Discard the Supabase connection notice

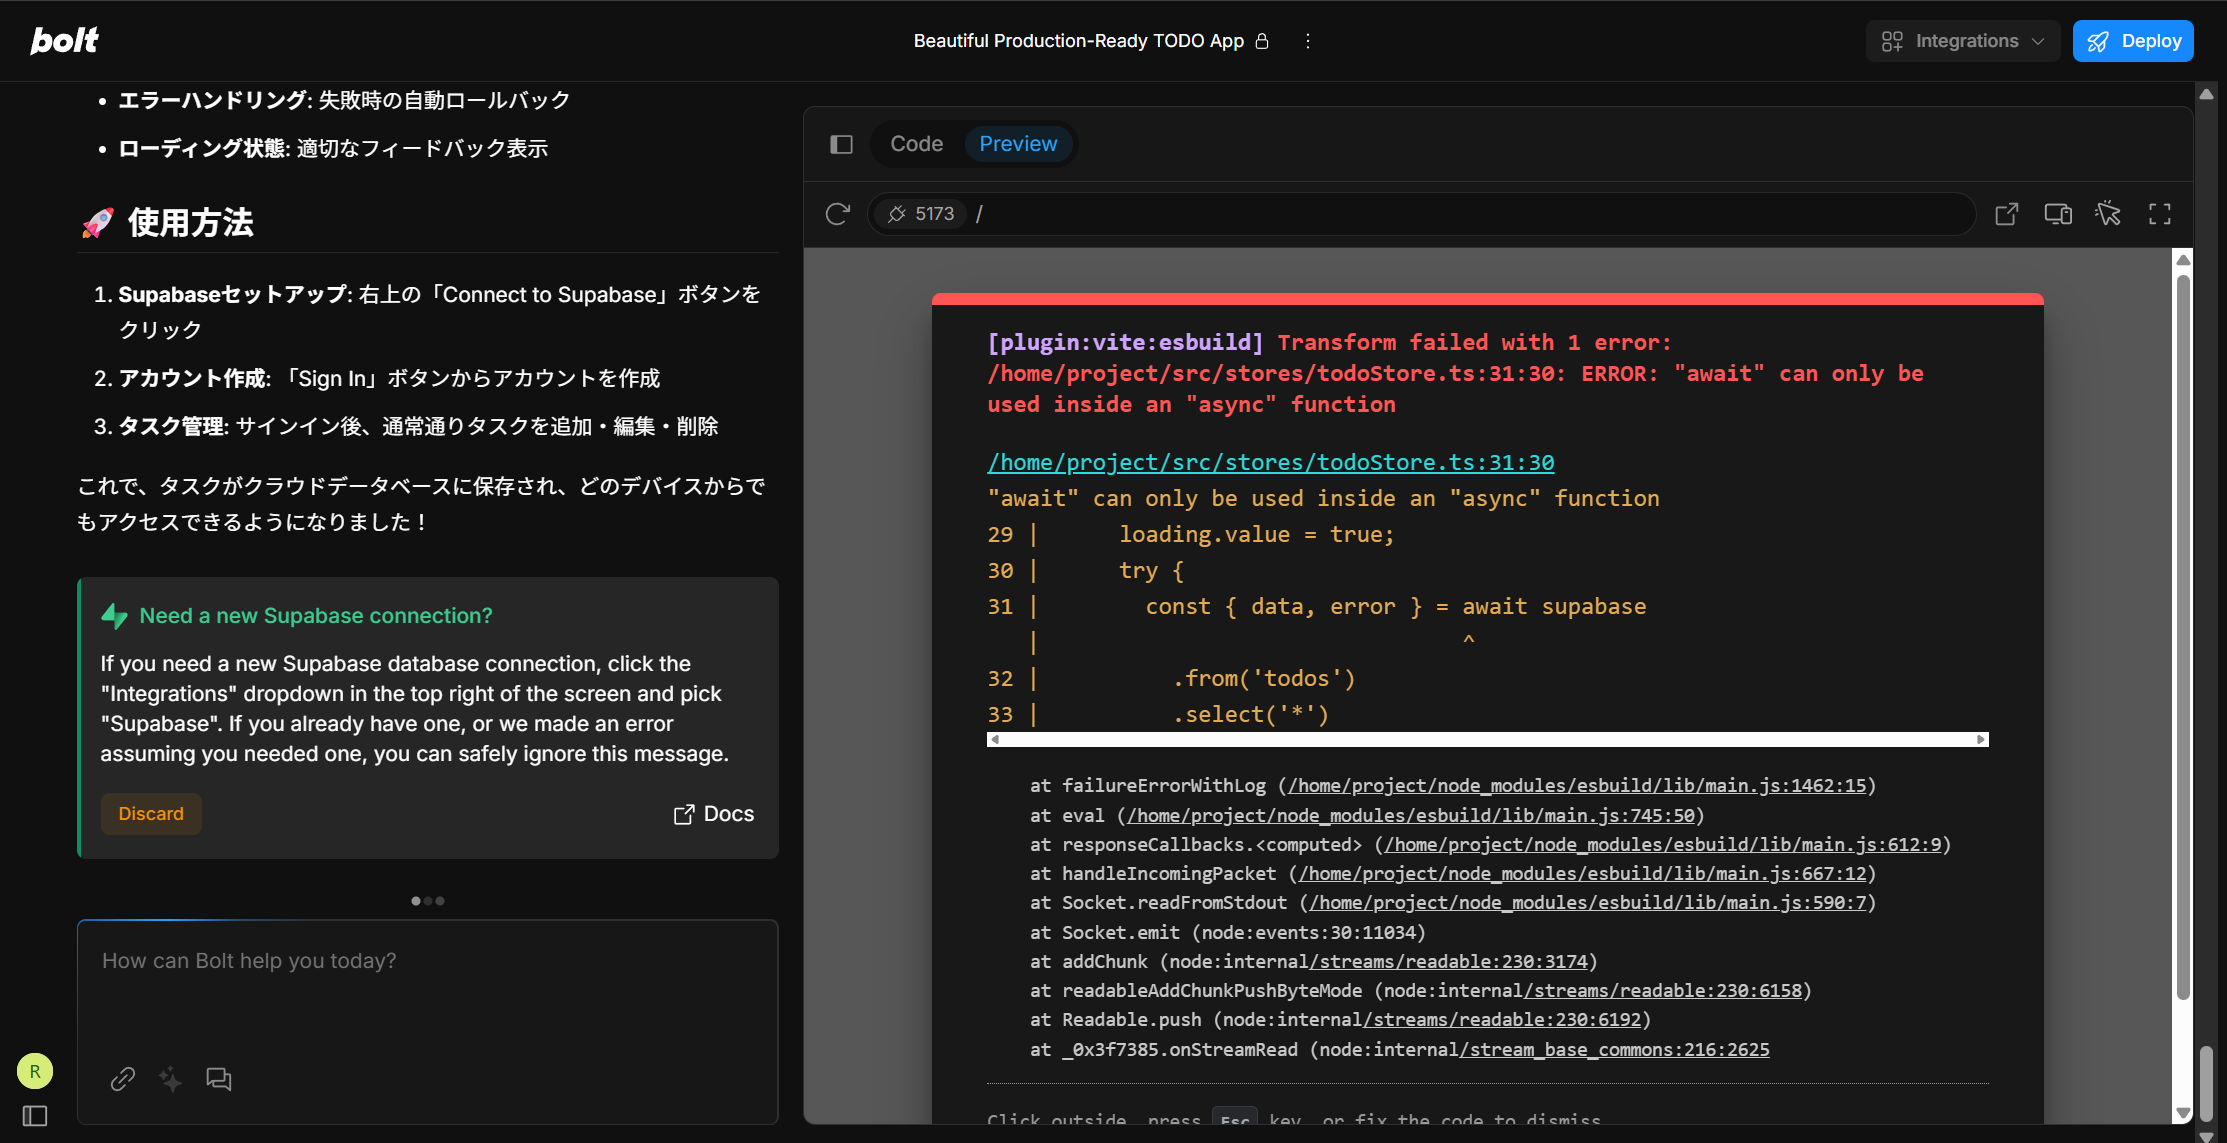coord(151,814)
